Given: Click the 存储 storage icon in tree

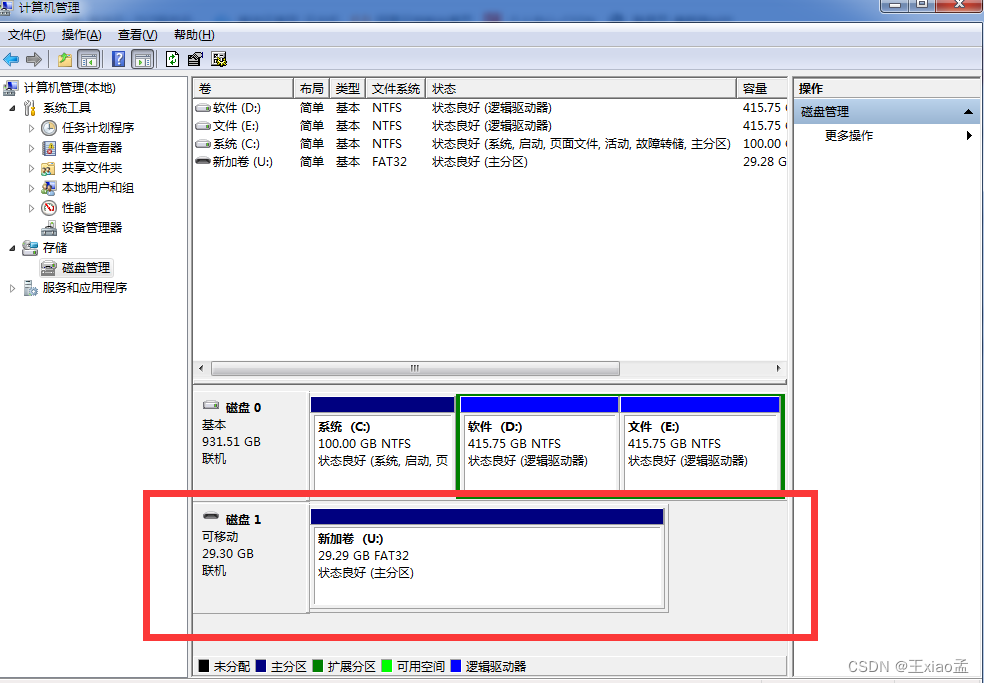Looking at the screenshot, I should pyautogui.click(x=29, y=248).
